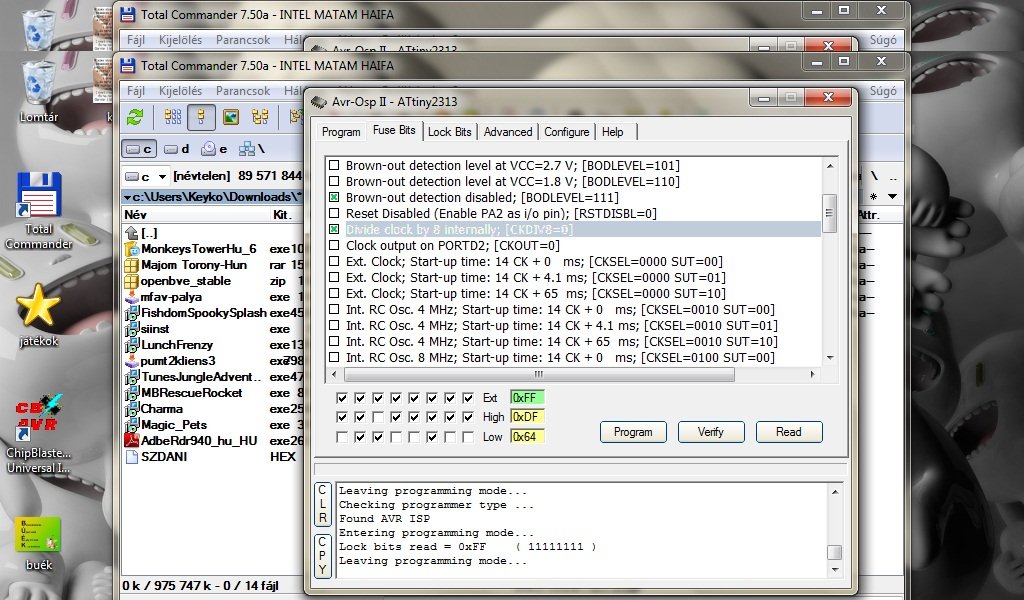Check Ext. Clock 14 CK + 0 ms option
The height and width of the screenshot is (600, 1024).
pyautogui.click(x=334, y=261)
